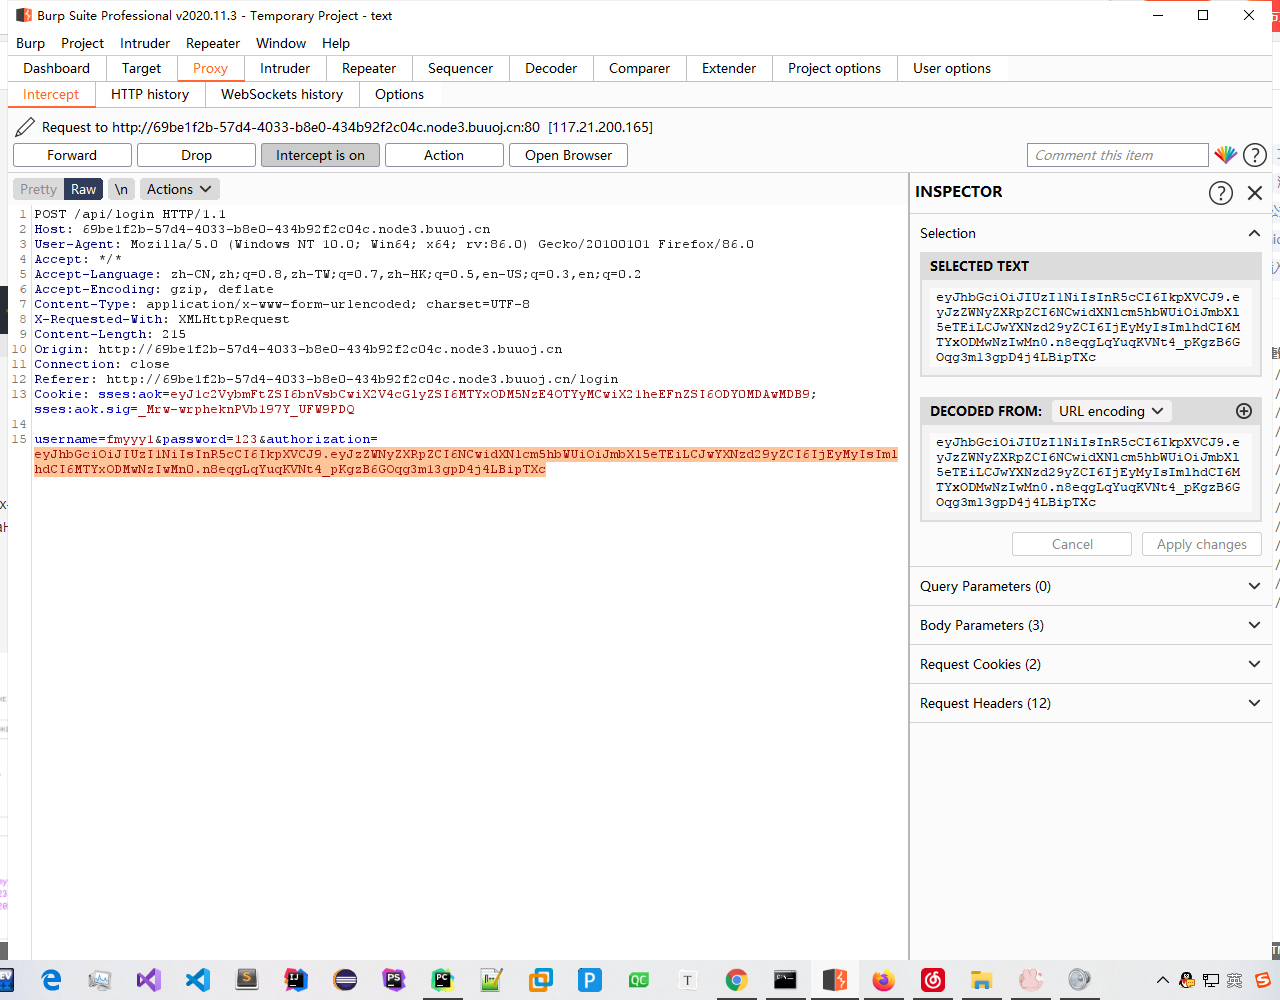Open the URL encoding dropdown

pos(1111,411)
